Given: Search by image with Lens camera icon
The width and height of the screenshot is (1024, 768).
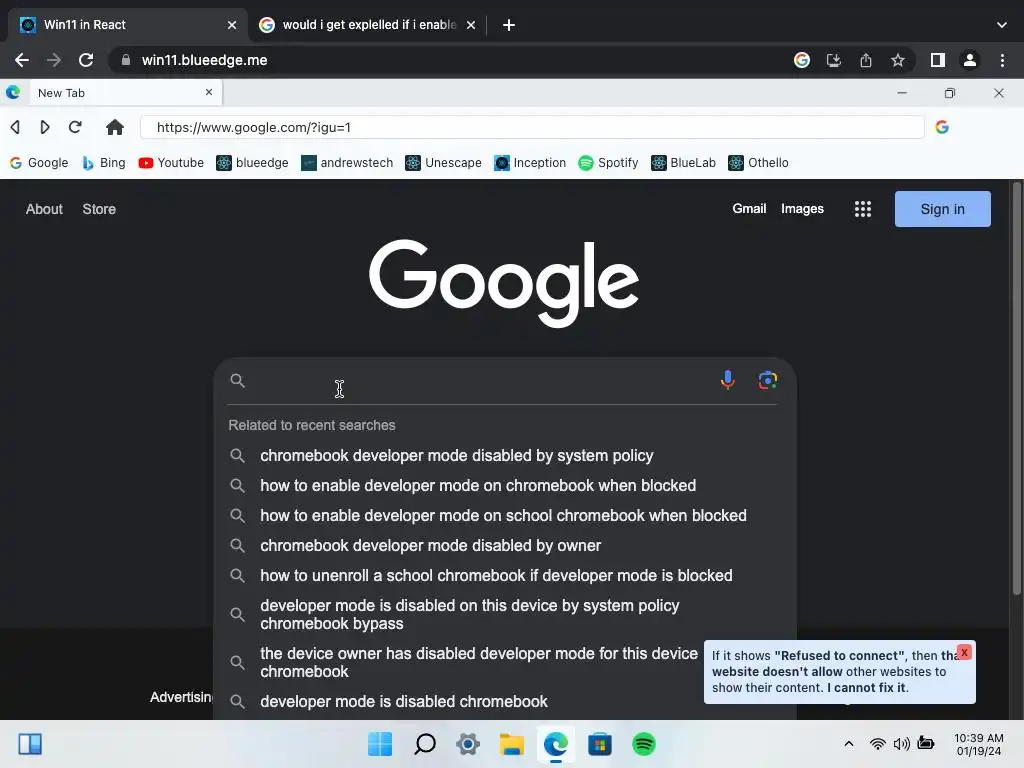Looking at the screenshot, I should (x=767, y=380).
